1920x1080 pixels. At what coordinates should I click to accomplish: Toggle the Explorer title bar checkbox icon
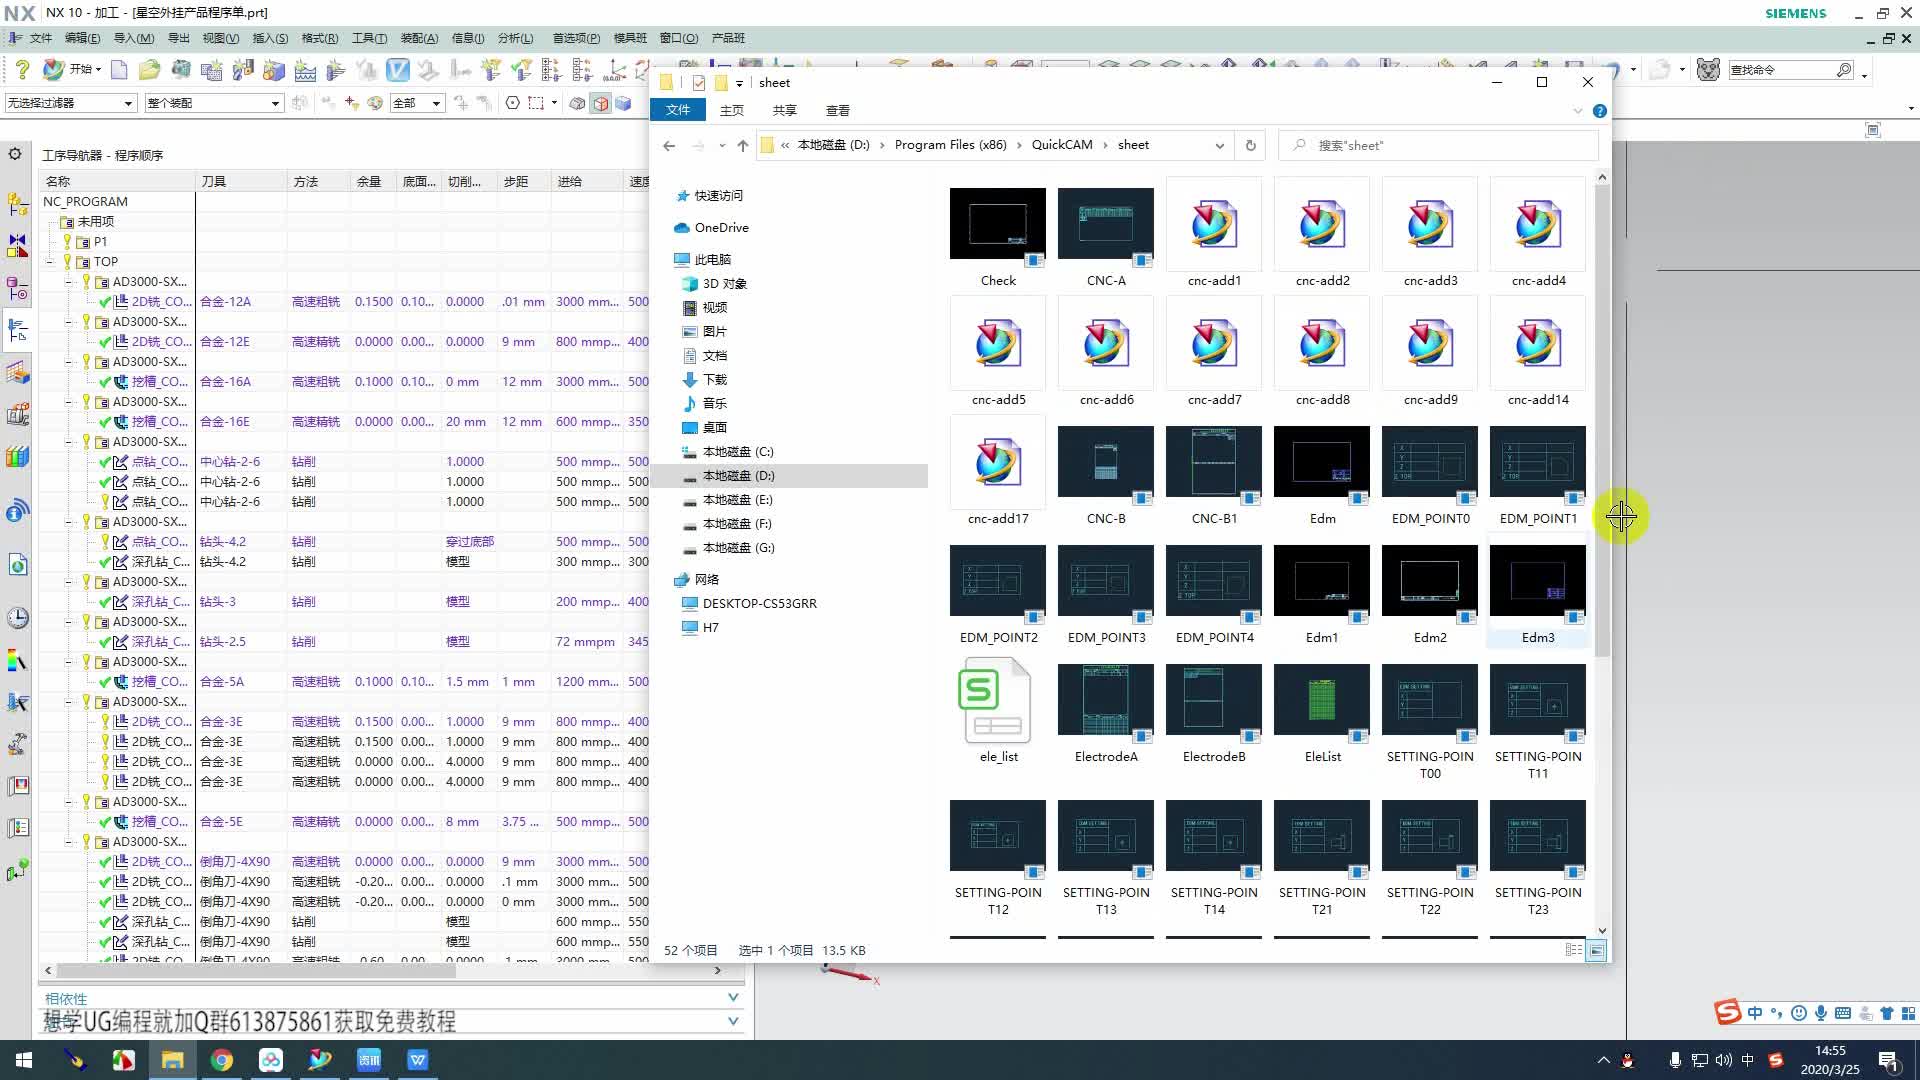(x=698, y=83)
